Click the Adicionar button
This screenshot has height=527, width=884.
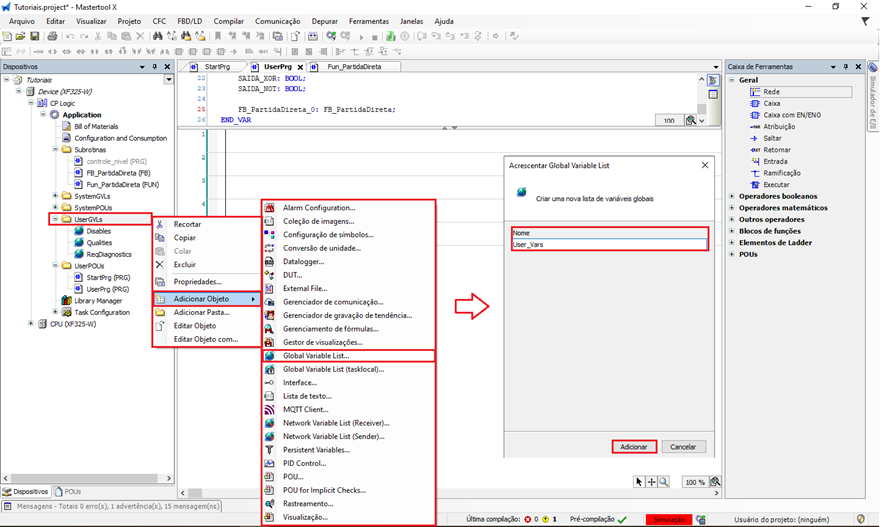pos(633,447)
